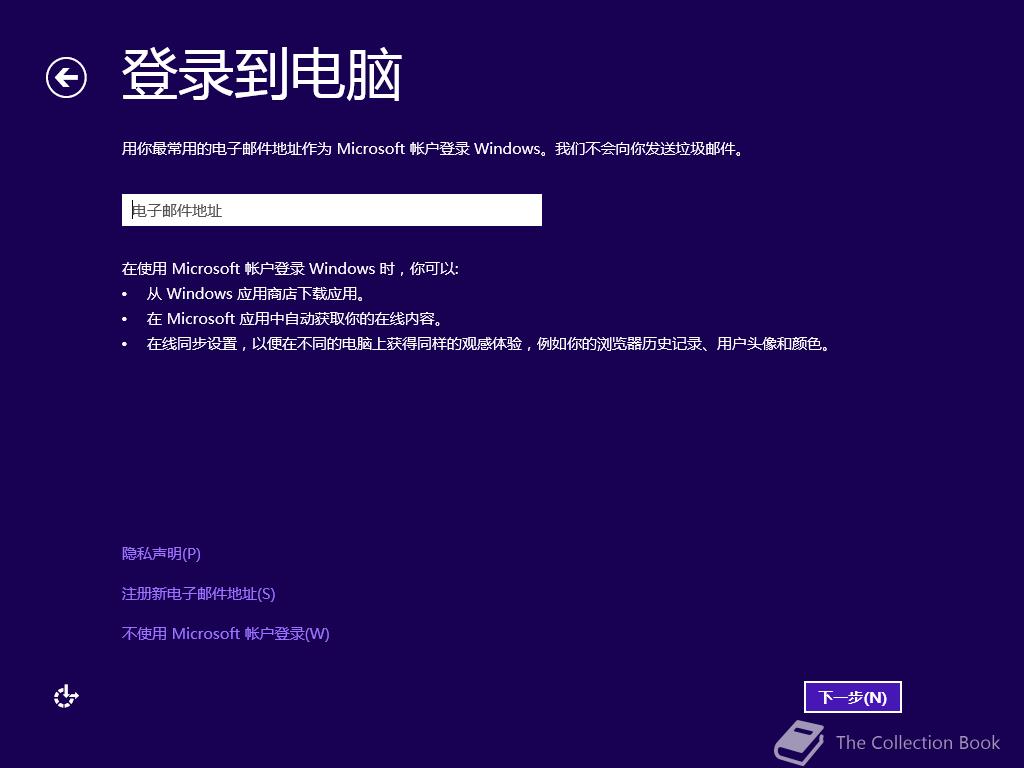Select the 登录到电脑 page title
Image resolution: width=1024 pixels, height=768 pixels.
262,74
